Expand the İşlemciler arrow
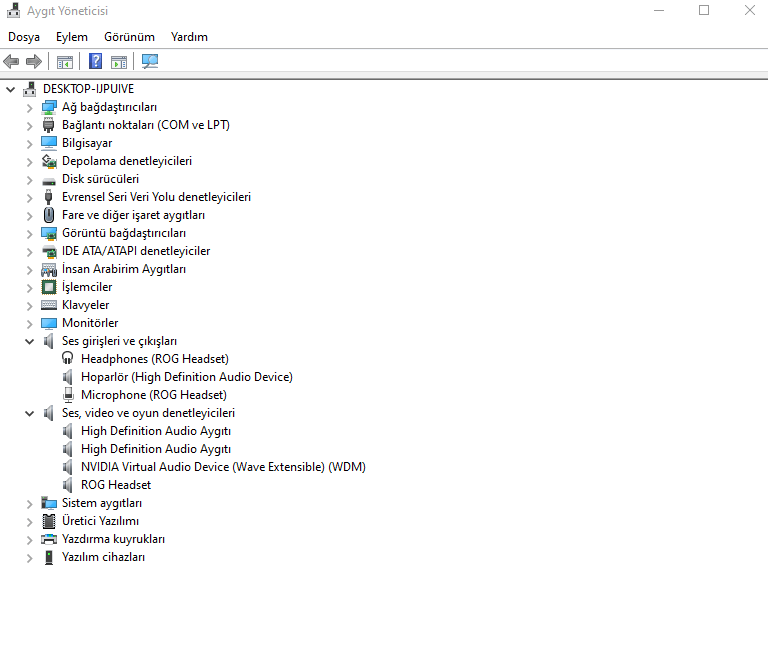This screenshot has width=768, height=647. tap(29, 288)
